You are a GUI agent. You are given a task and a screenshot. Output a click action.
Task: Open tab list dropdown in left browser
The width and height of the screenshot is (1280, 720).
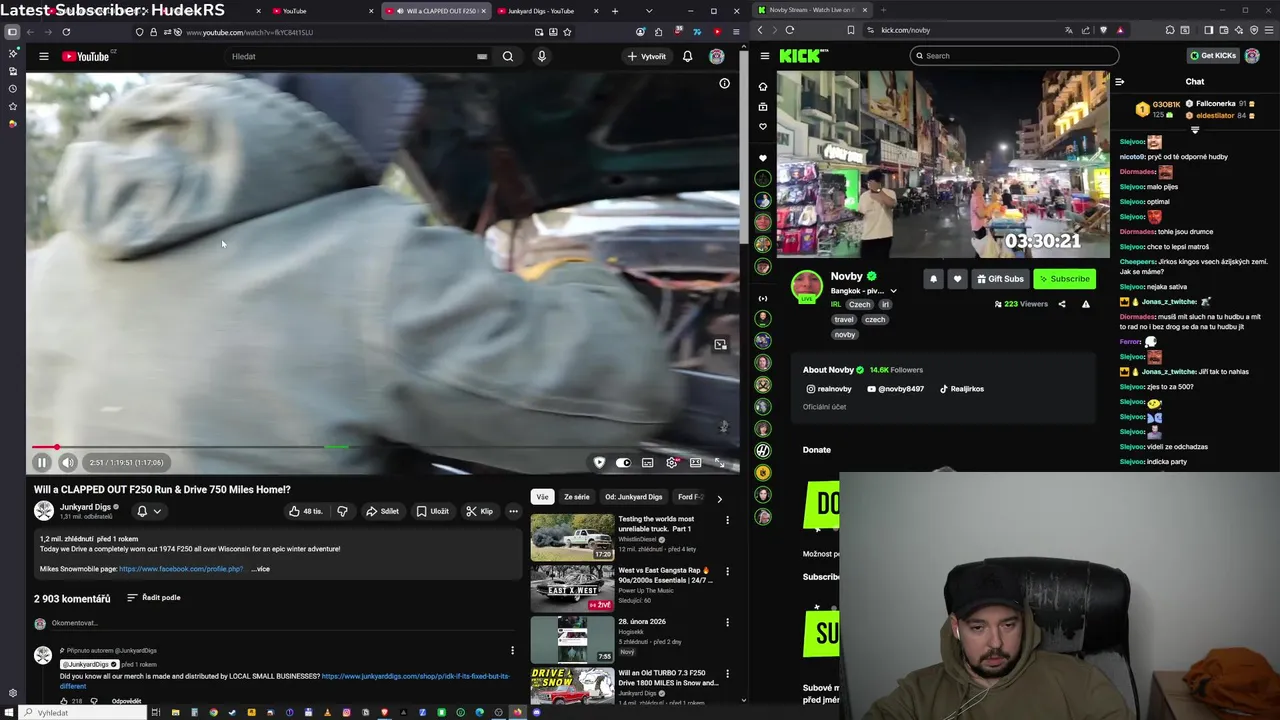point(649,11)
